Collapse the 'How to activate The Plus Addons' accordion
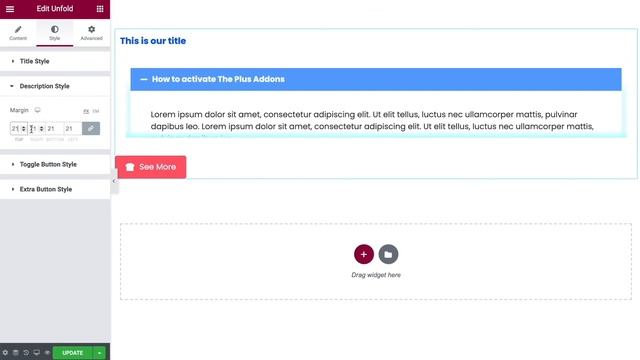 point(376,79)
